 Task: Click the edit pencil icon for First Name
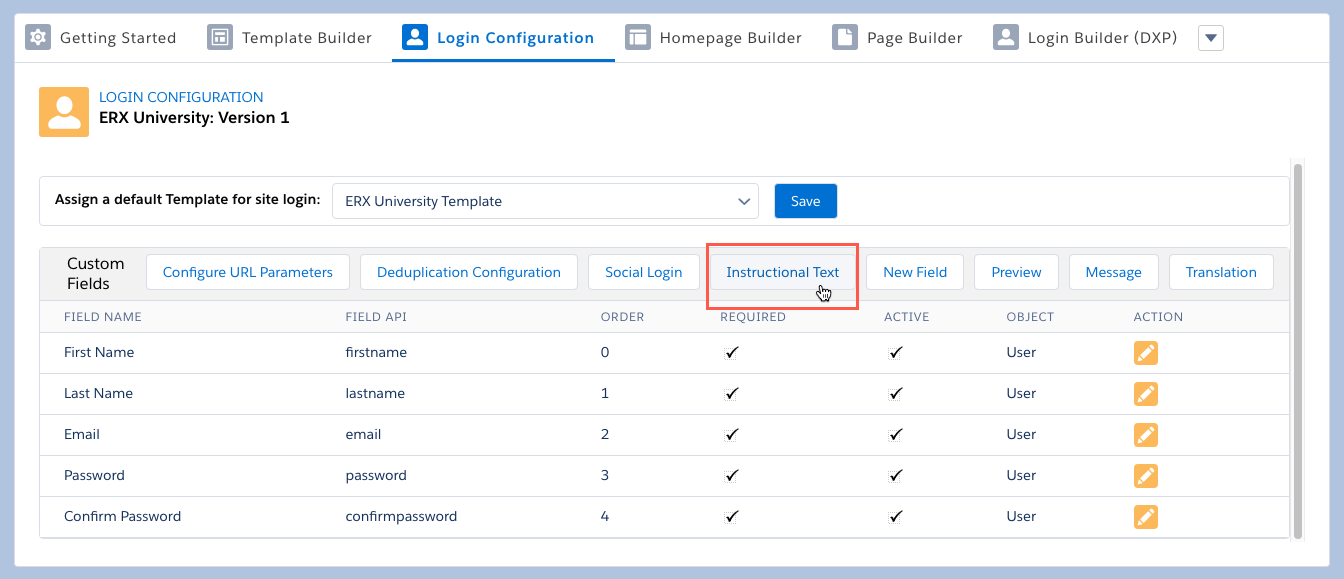coord(1145,353)
